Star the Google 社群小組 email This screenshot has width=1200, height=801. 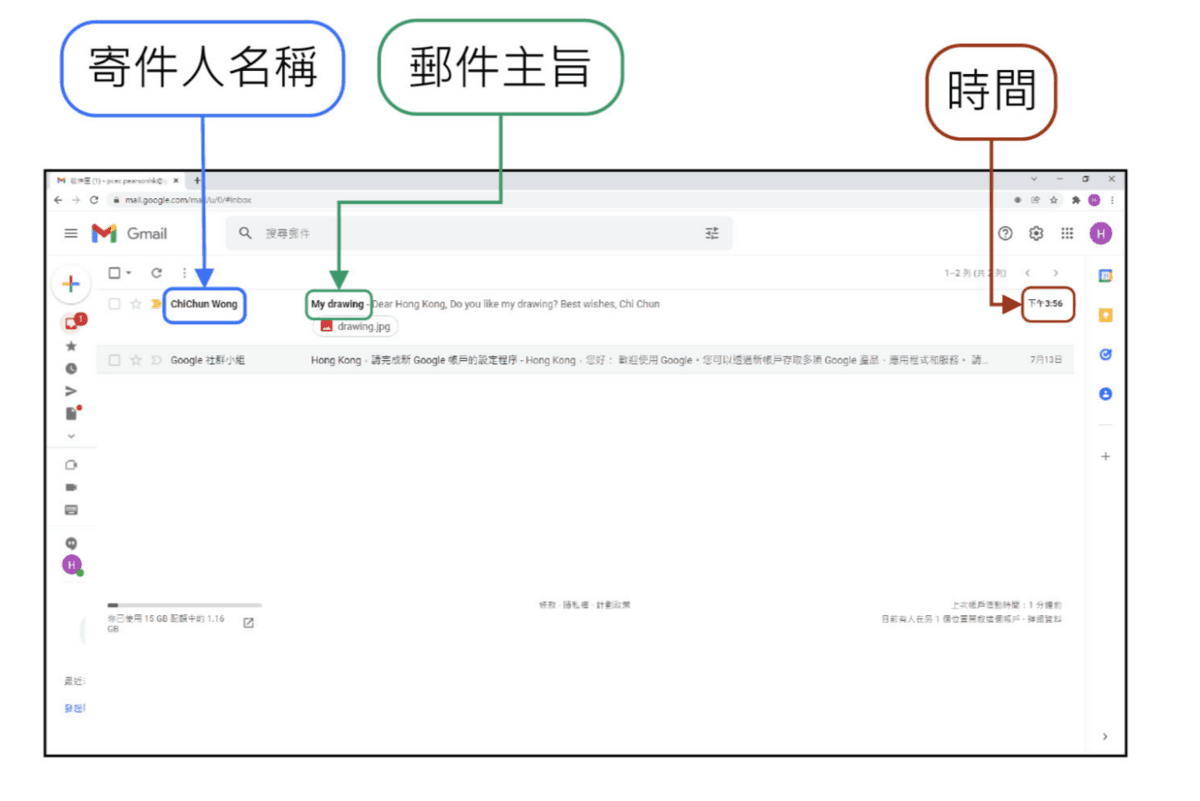coord(136,360)
